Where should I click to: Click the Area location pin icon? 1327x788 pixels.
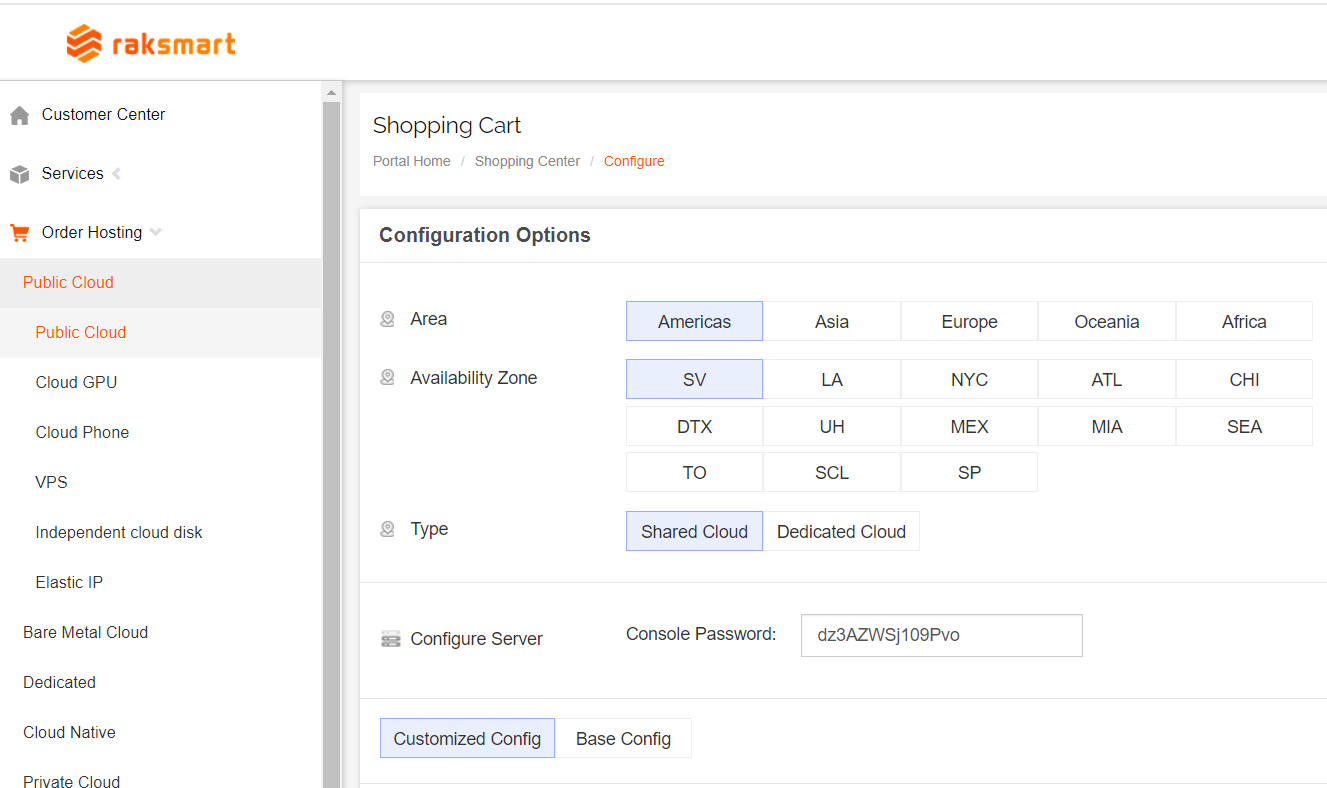click(387, 319)
